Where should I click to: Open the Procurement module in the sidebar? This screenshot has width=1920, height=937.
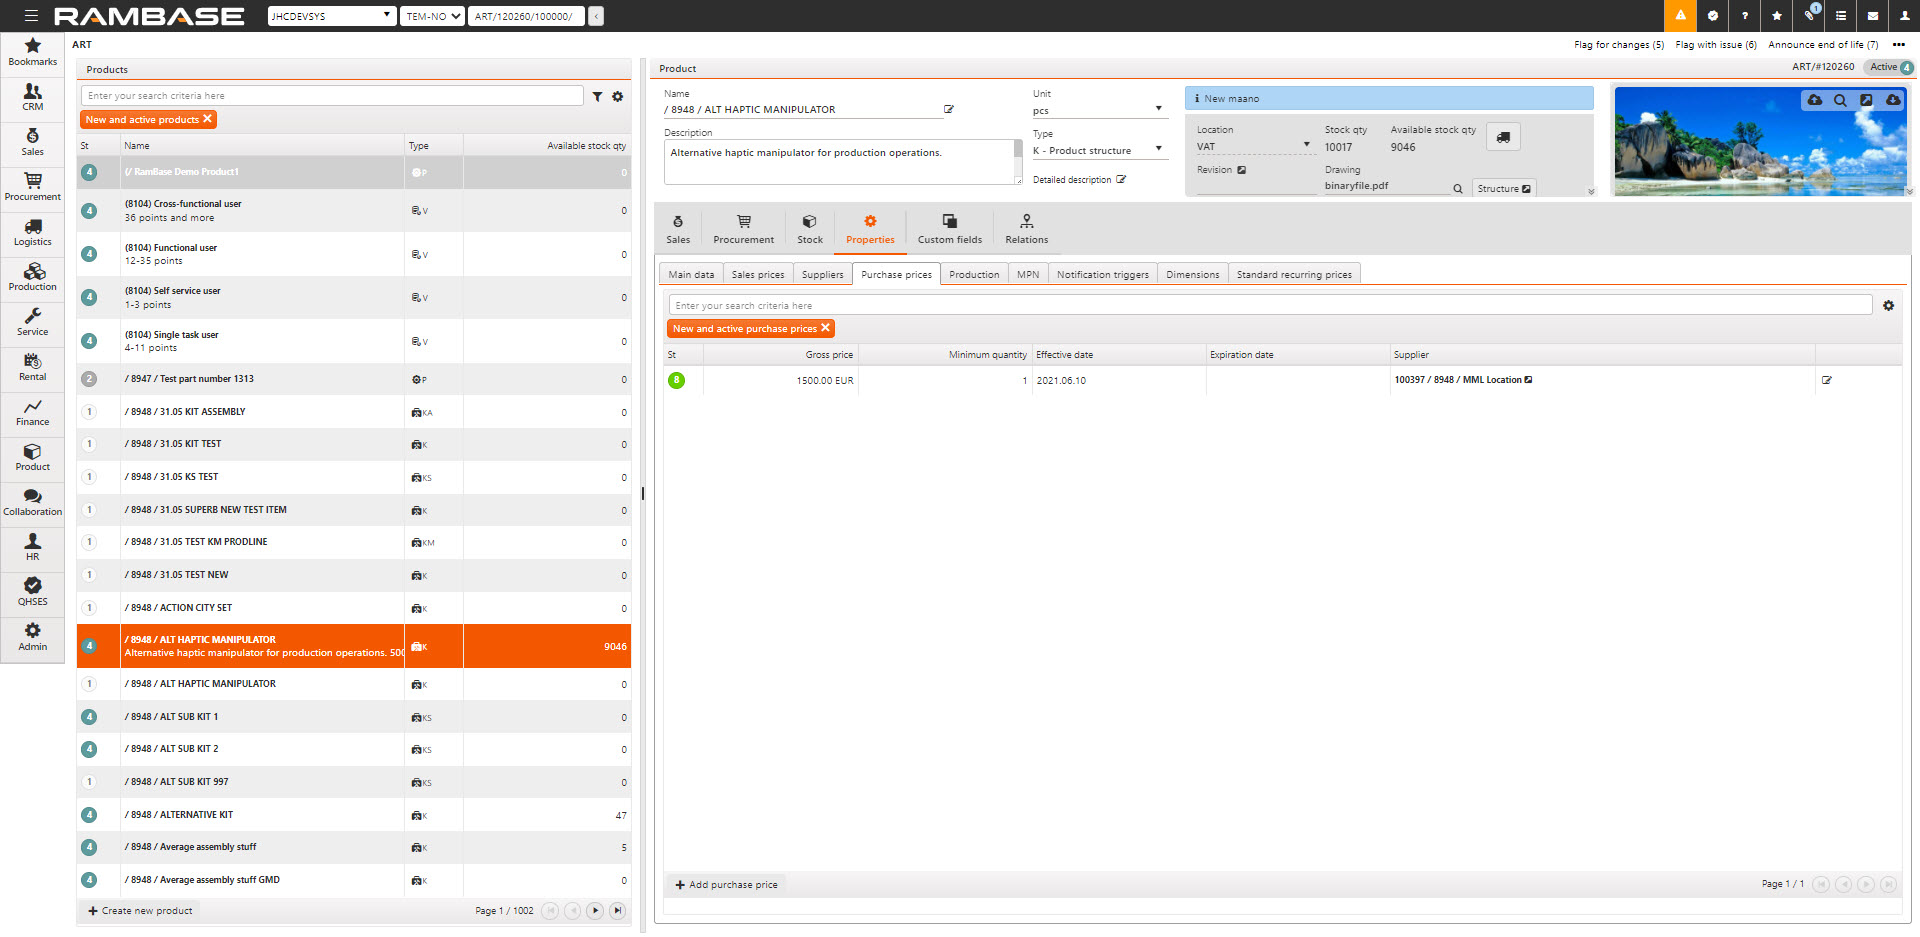click(x=32, y=186)
